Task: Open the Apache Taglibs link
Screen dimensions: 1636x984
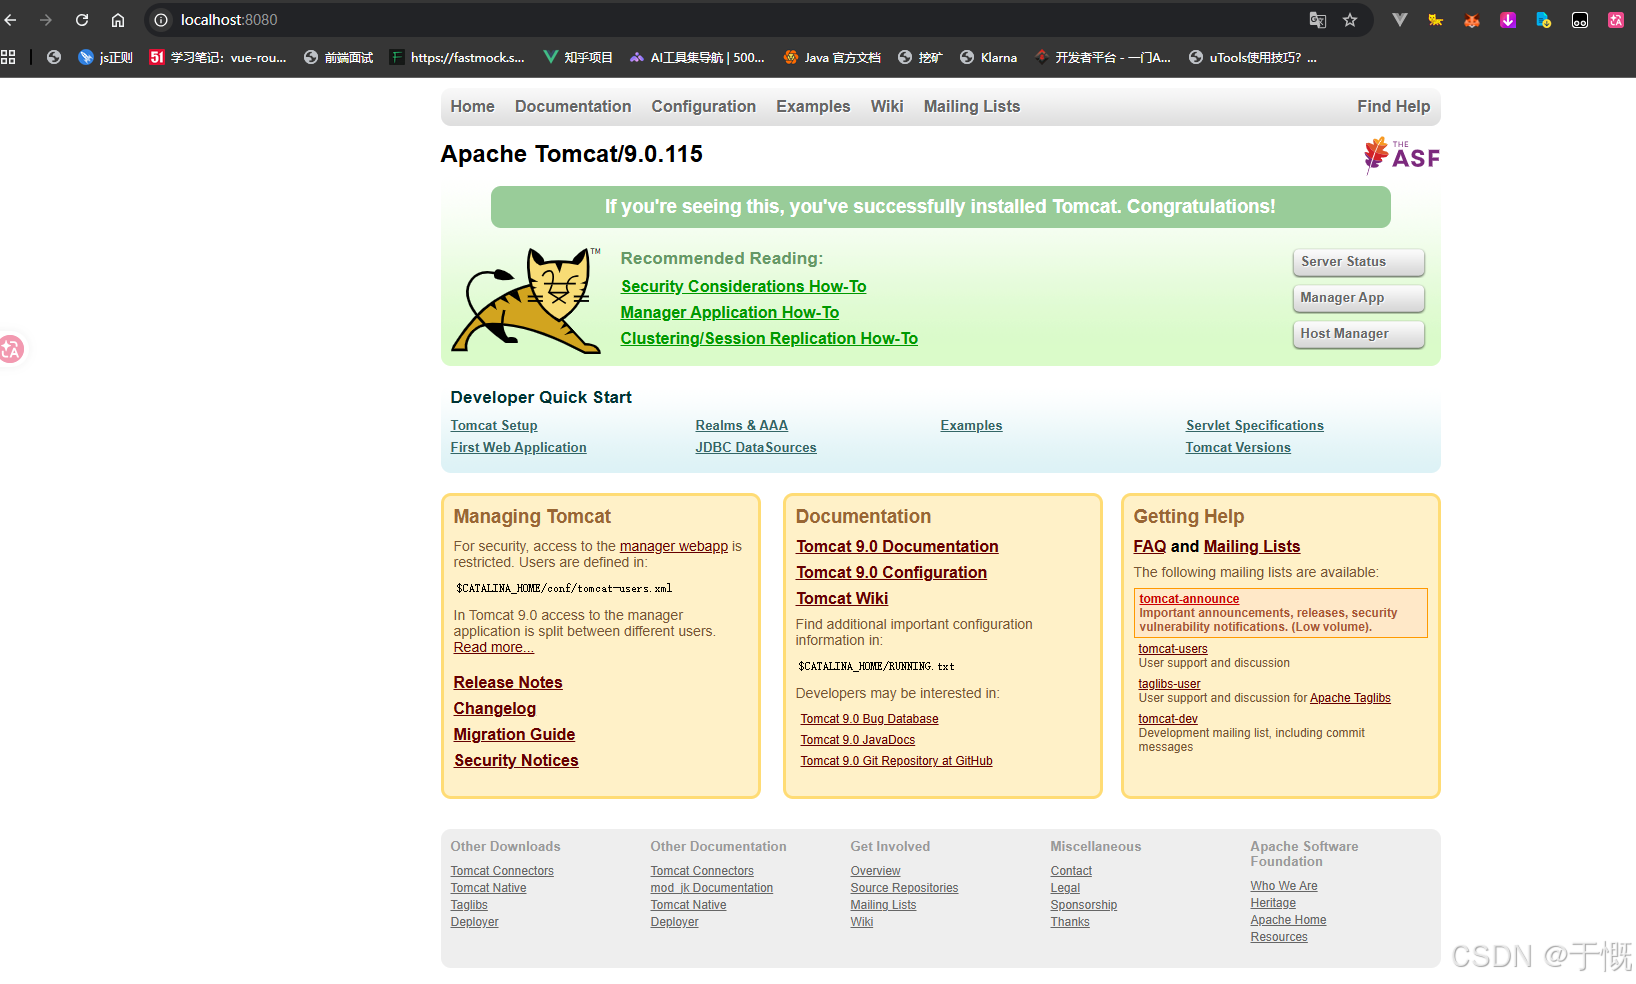Action: [x=1350, y=698]
